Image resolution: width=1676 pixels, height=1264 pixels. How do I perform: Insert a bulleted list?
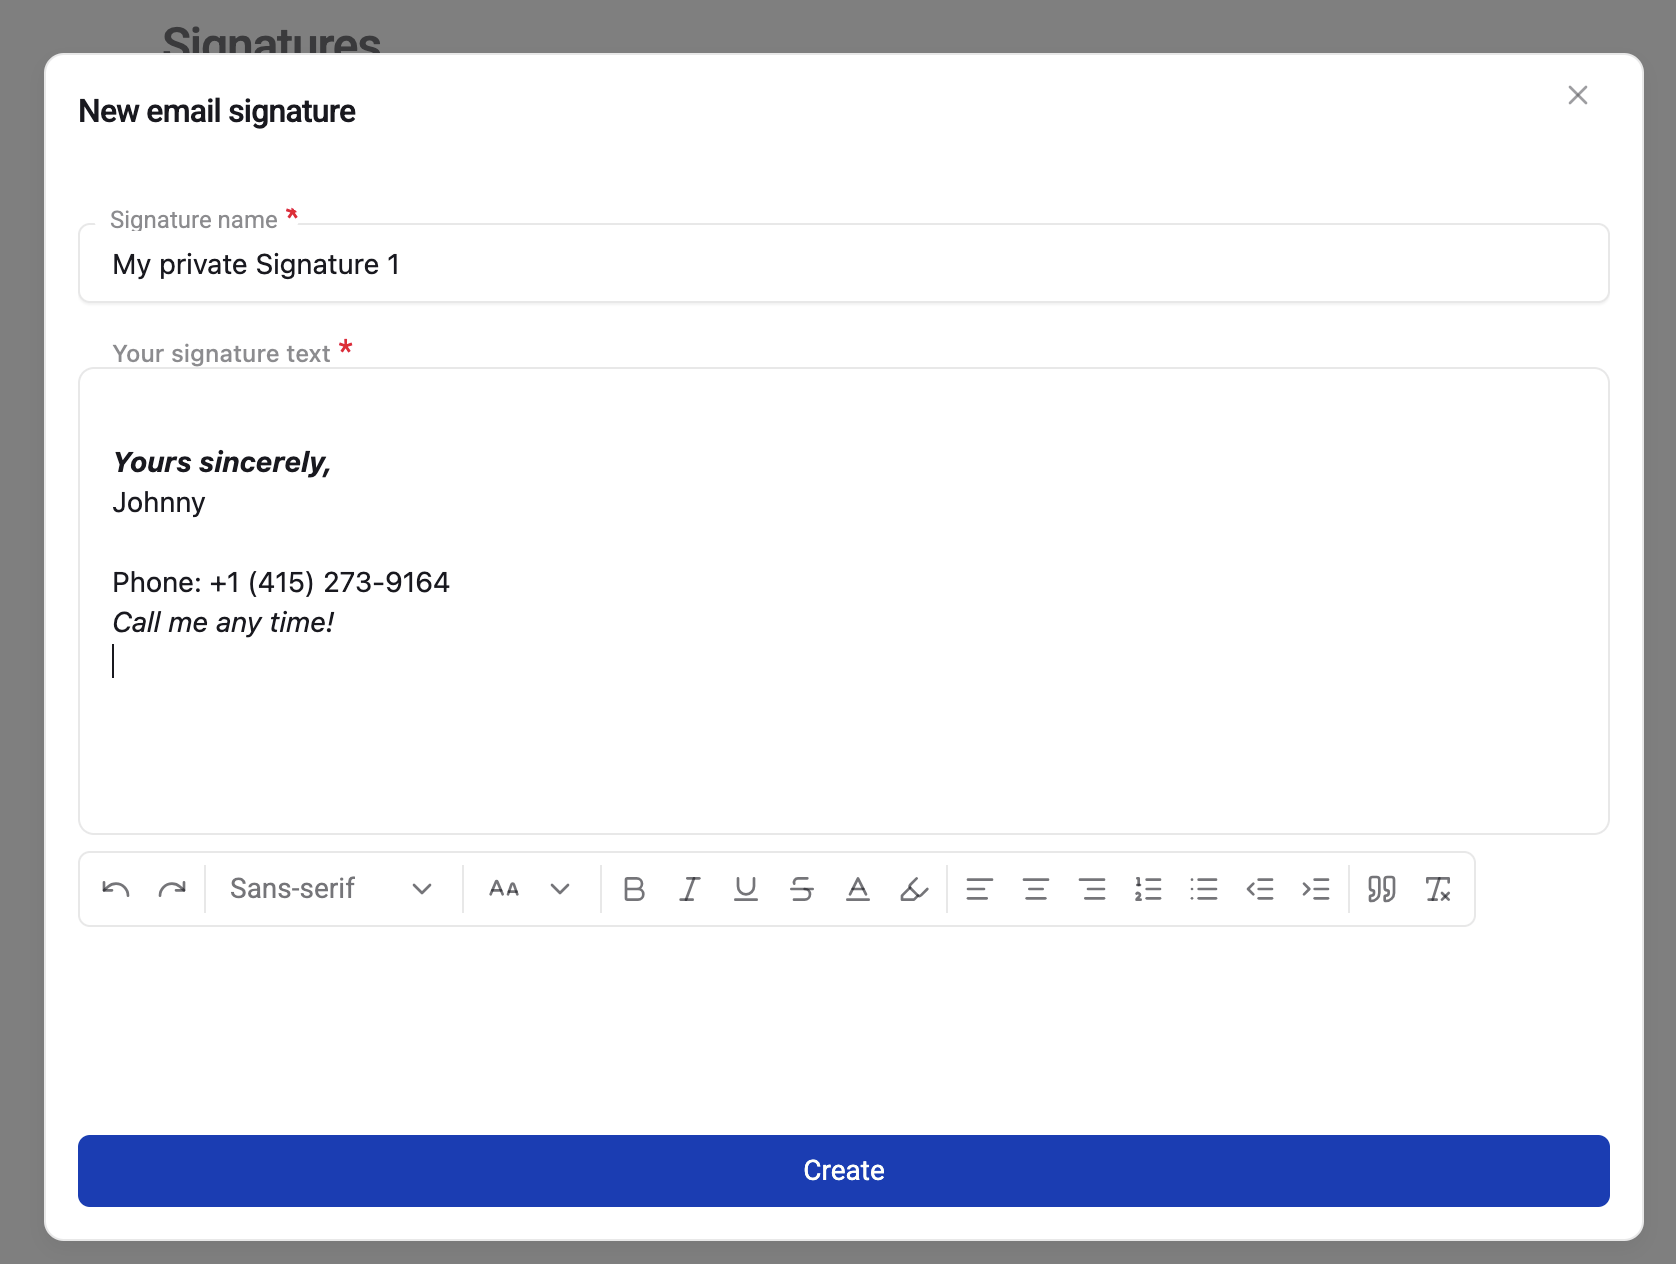tap(1204, 889)
